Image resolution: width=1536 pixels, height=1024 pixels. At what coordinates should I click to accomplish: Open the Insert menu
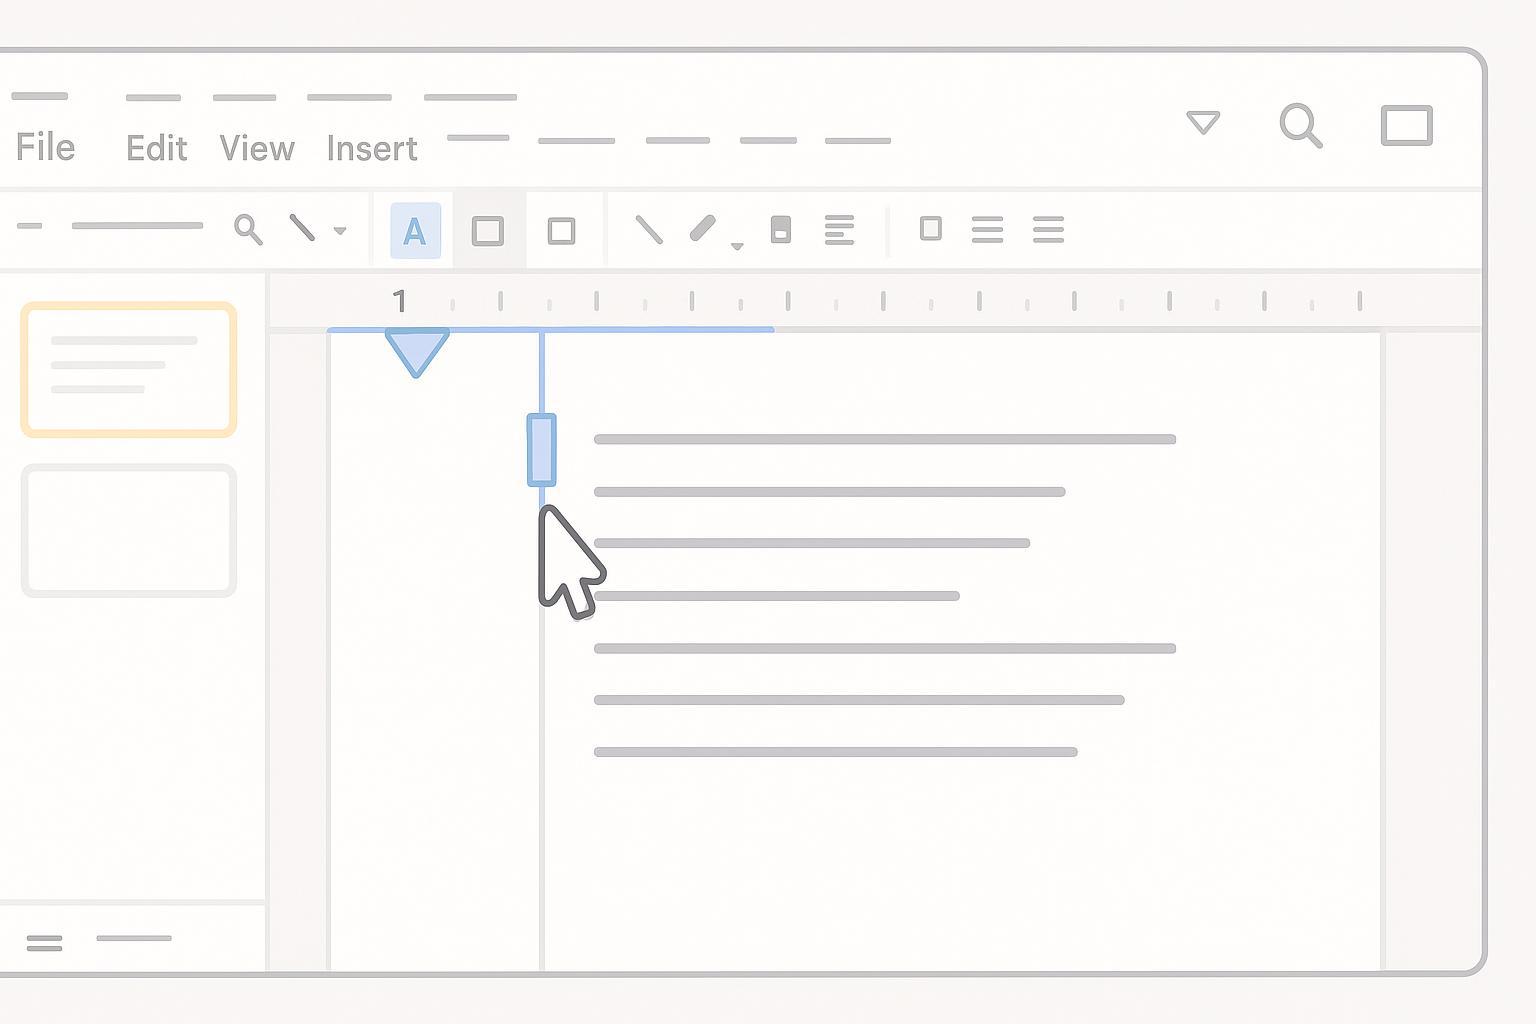[372, 149]
